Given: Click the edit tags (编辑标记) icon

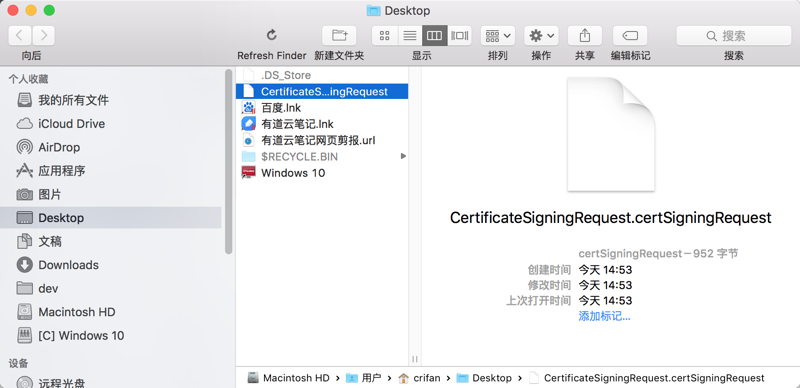Looking at the screenshot, I should coord(630,35).
